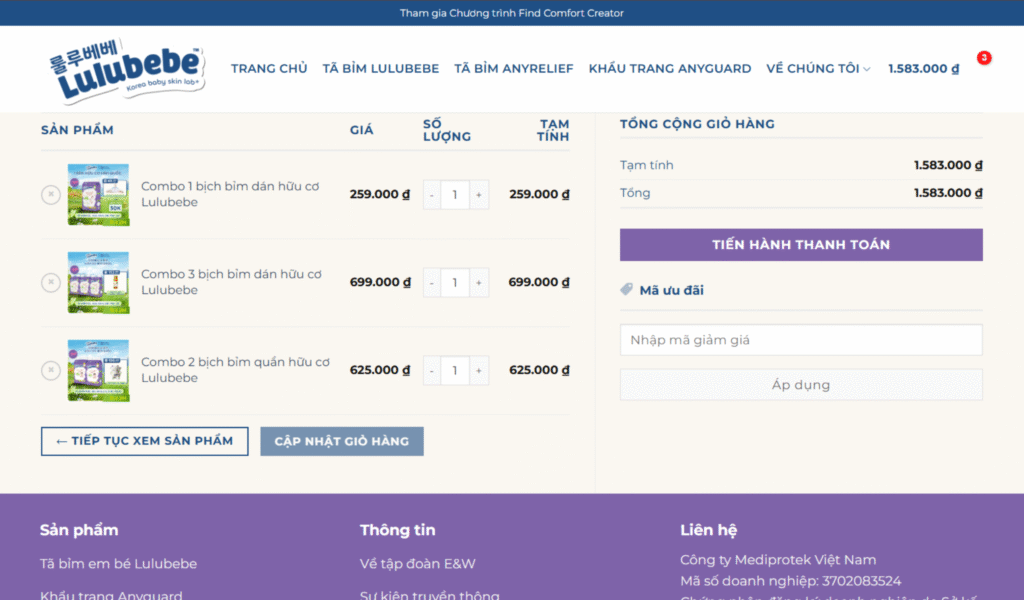Remove Combo 2 bịch bỉm quần from cart
1024x600 pixels.
click(50, 370)
